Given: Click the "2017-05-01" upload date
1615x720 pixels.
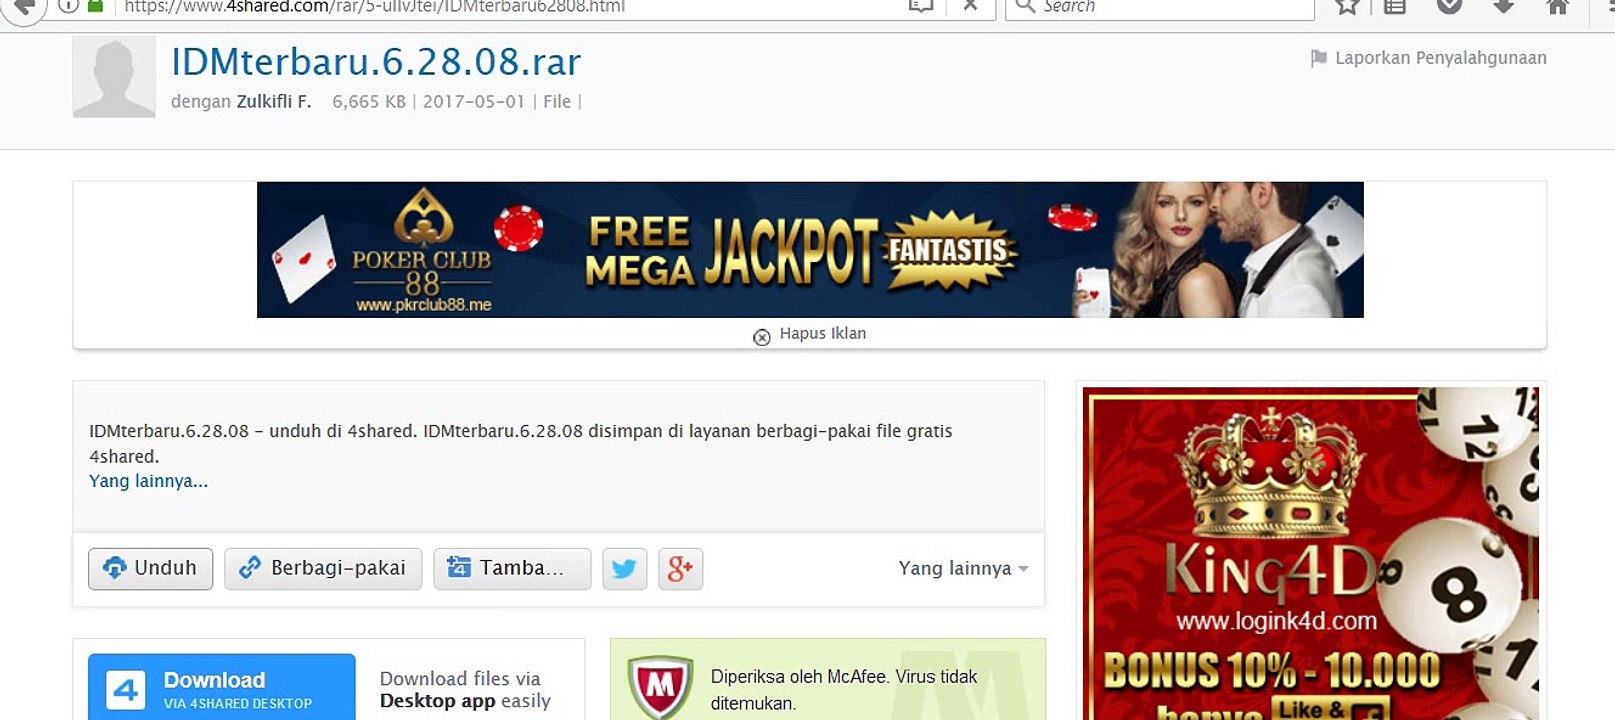Looking at the screenshot, I should (x=474, y=101).
